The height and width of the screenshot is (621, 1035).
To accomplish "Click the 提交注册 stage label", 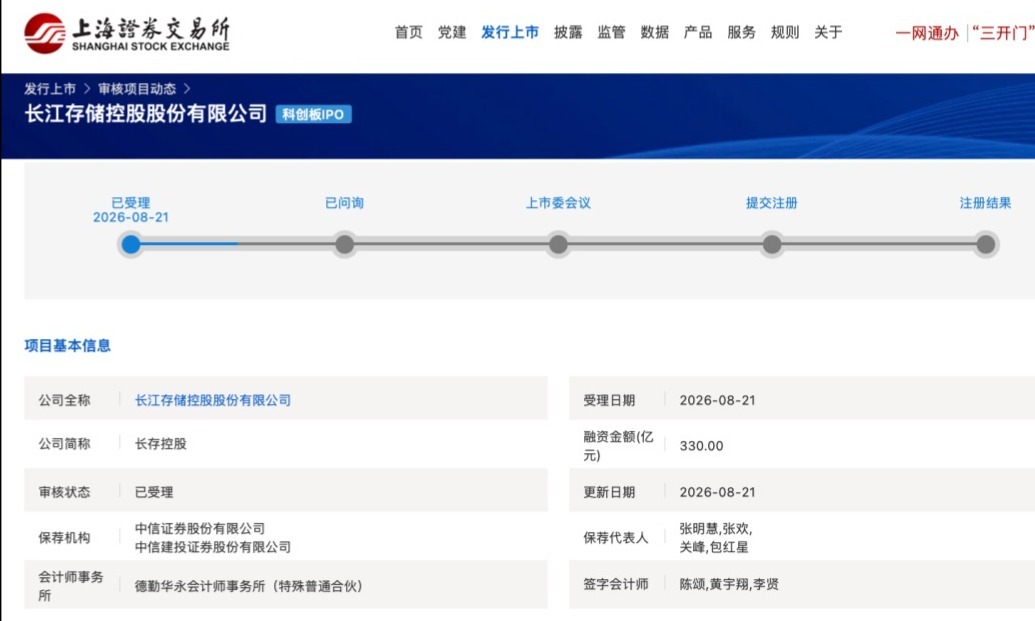I will click(772, 203).
